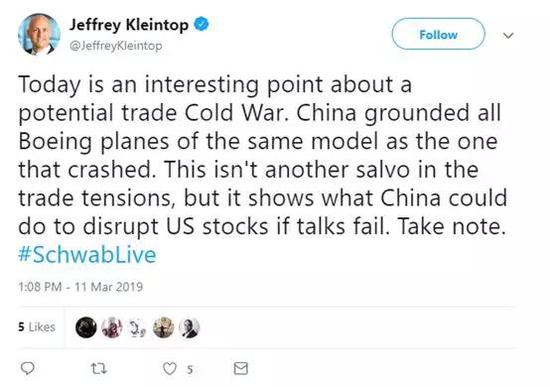Screen dimensions: 550x387
Task: Click the Jeffrey Kleintop display name
Action: click(129, 25)
